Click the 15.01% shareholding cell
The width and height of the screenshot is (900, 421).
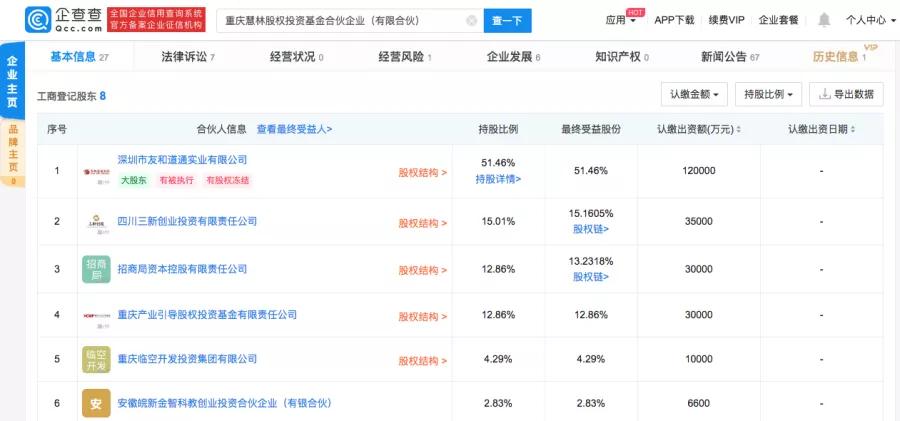point(498,221)
